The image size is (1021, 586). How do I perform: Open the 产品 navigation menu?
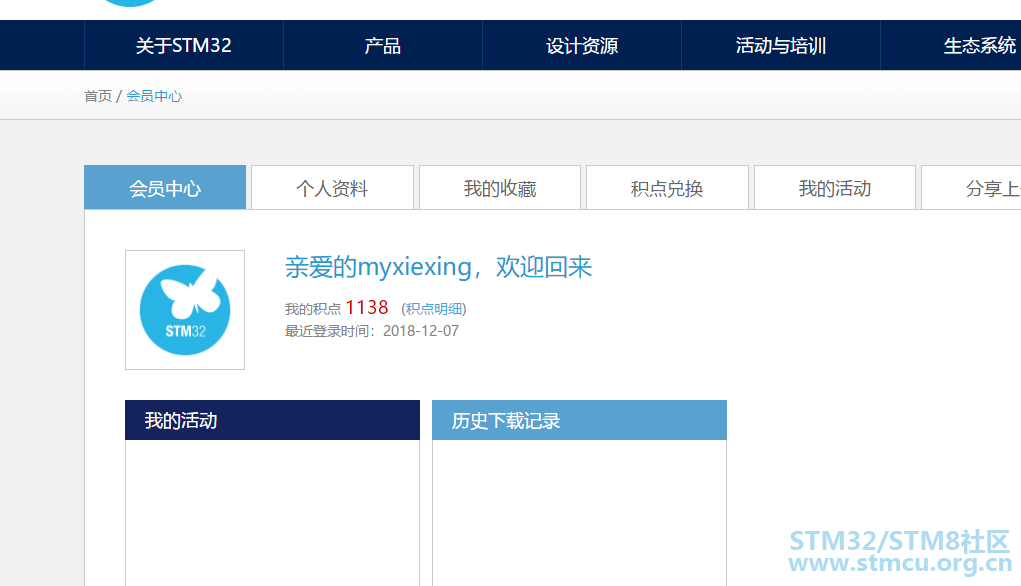(383, 46)
